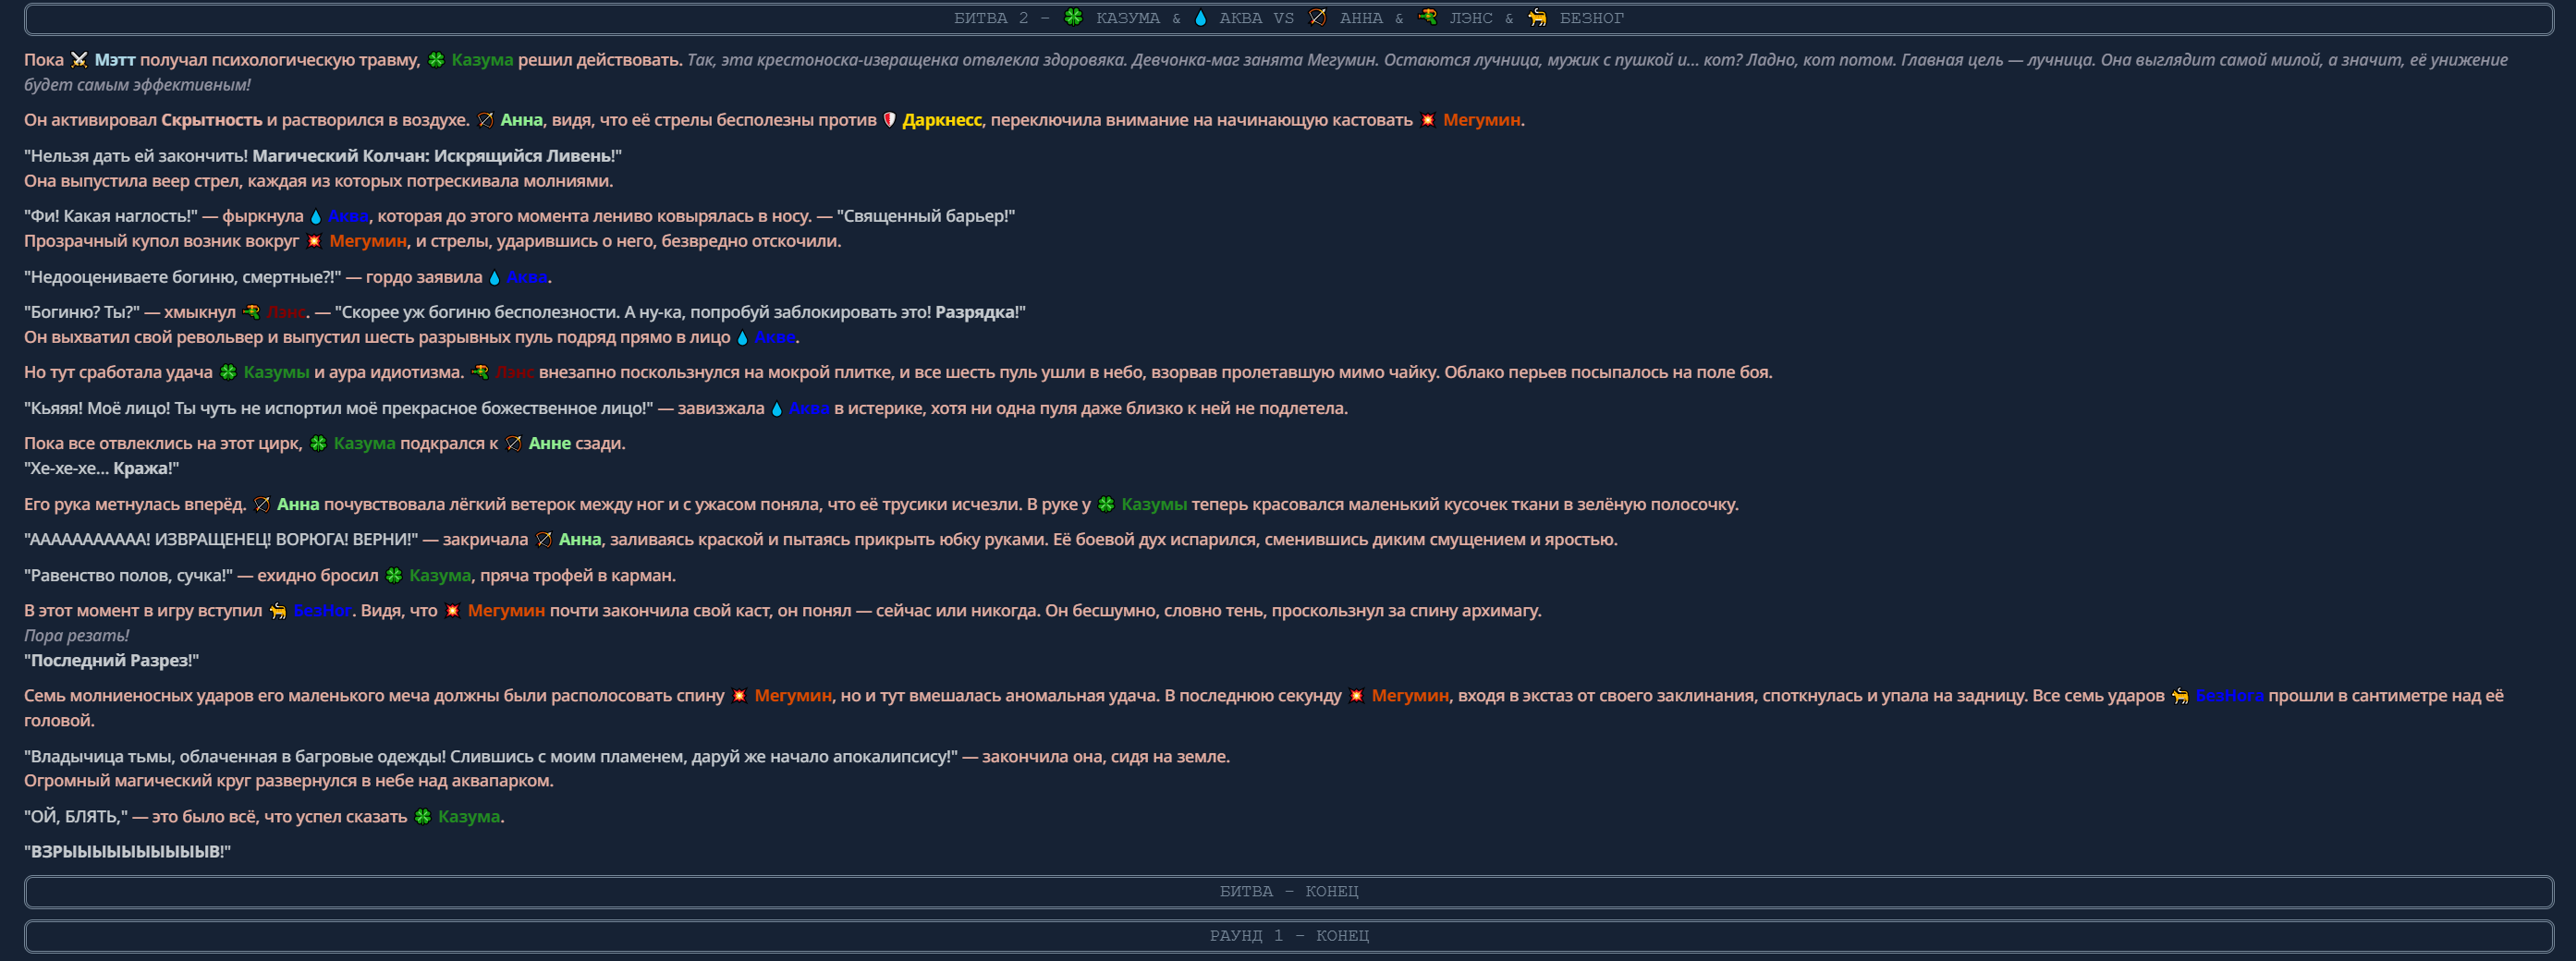Collapse the 'БИТВА 2' header bar

pyautogui.click(x=1288, y=18)
